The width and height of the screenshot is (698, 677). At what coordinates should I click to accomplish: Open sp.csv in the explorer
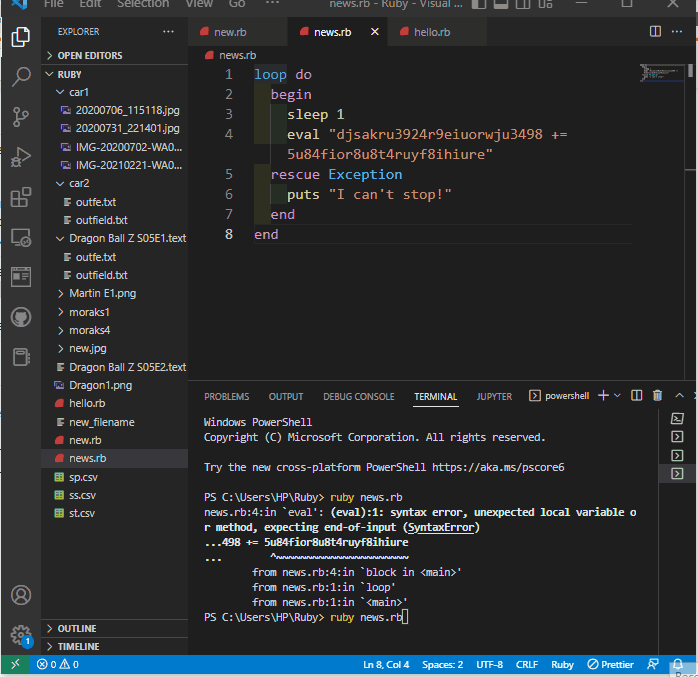82,477
